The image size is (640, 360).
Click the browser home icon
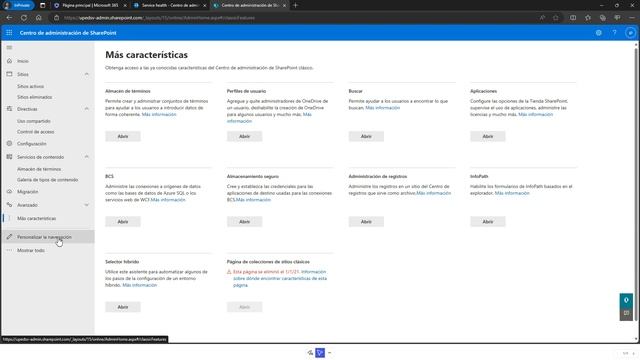[x=38, y=18]
